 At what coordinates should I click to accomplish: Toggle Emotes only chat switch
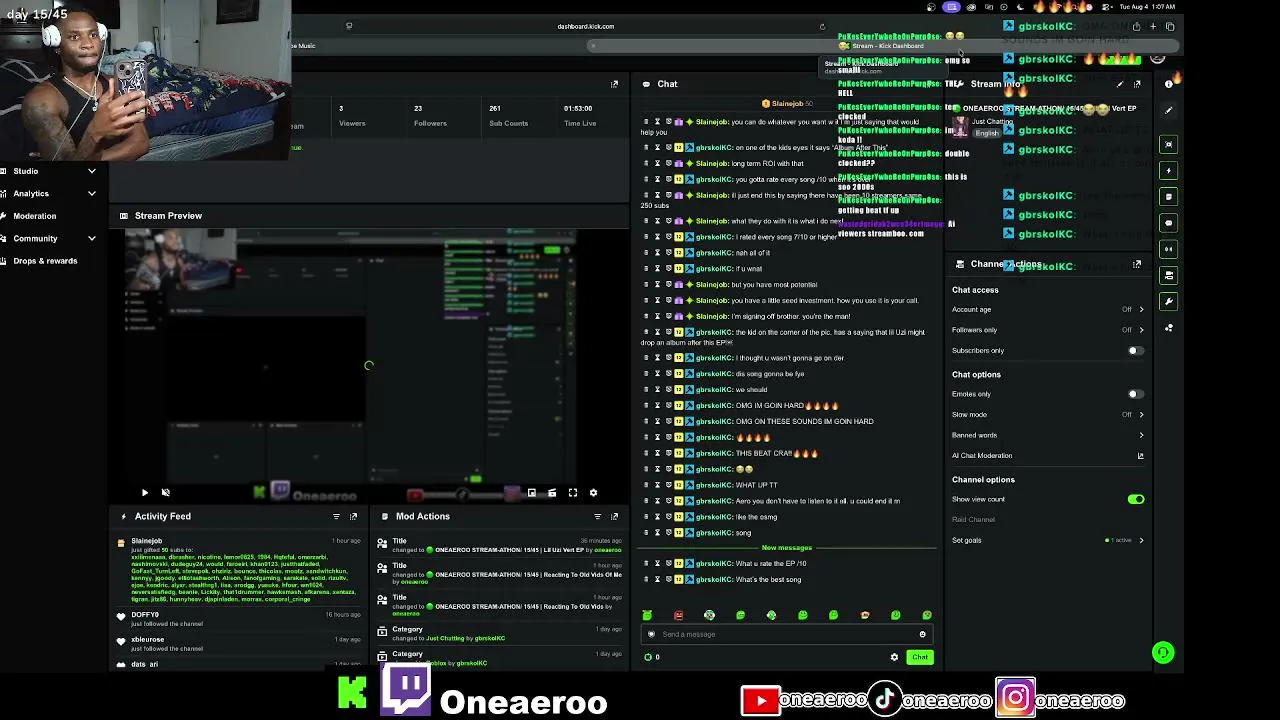(1135, 394)
